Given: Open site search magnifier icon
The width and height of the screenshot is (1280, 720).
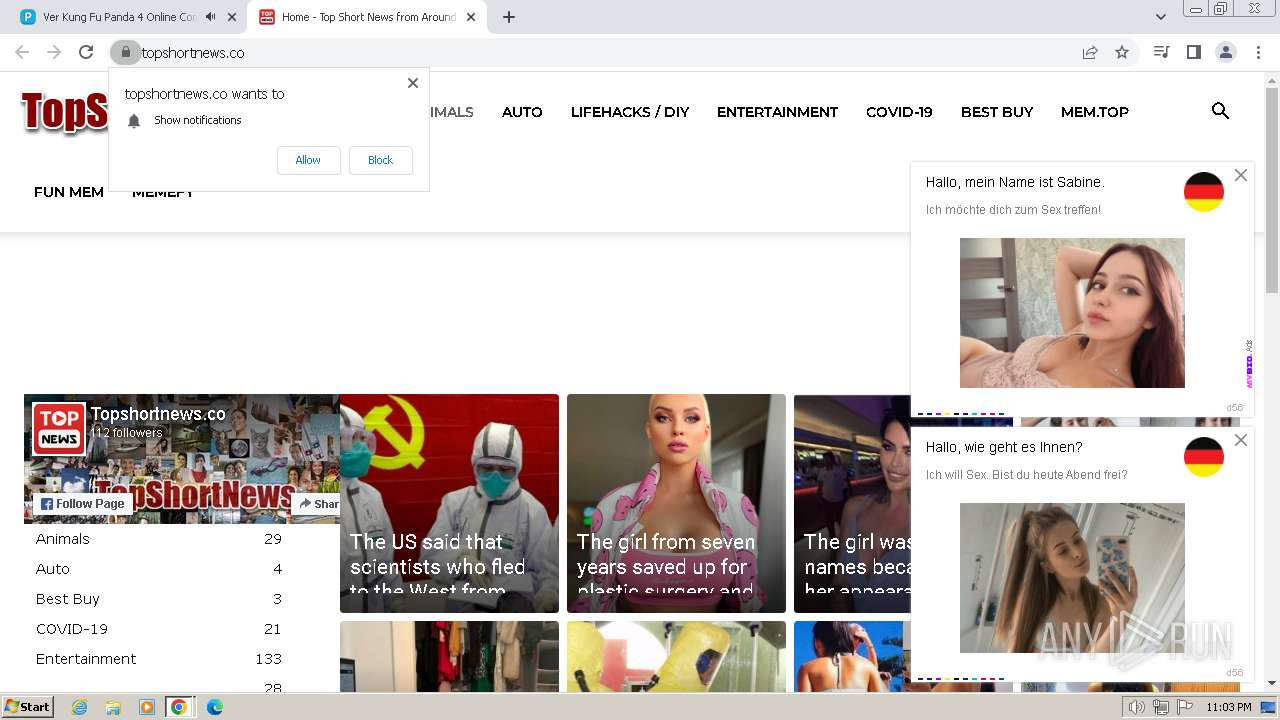Looking at the screenshot, I should pos(1220,111).
